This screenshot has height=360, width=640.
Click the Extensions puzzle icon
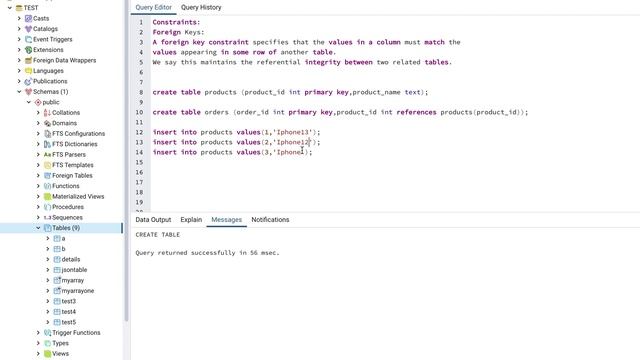click(28, 50)
